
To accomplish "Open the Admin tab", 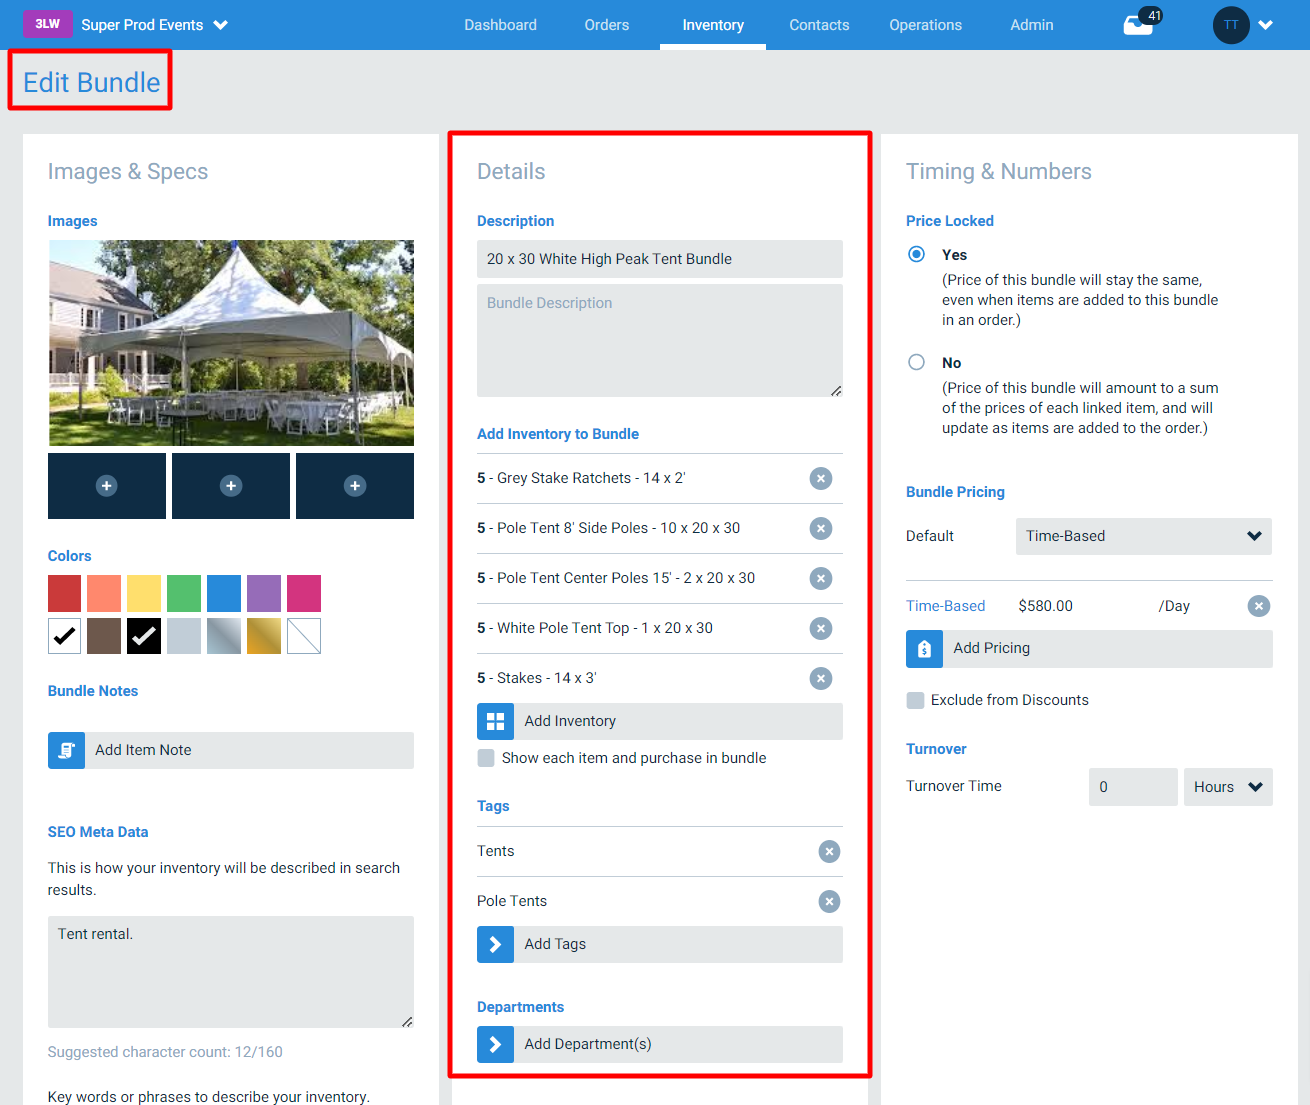I will pos(1031,25).
